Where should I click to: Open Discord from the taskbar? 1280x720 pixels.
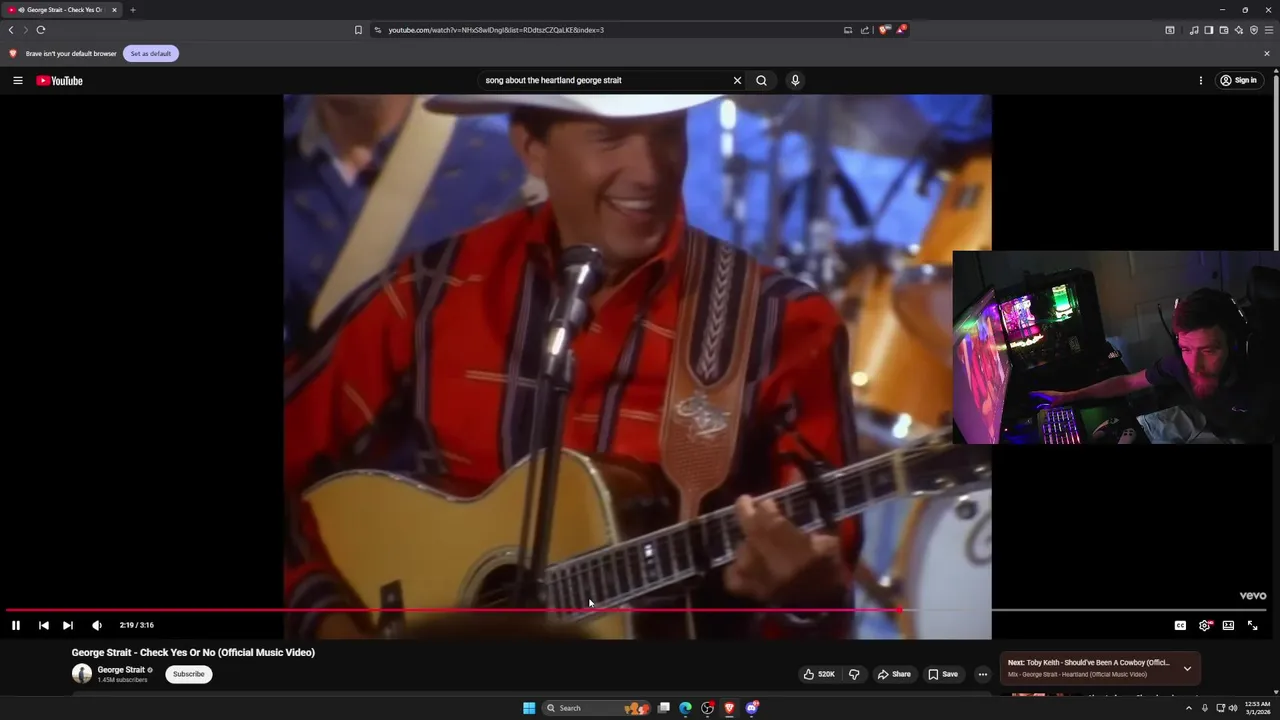click(752, 708)
